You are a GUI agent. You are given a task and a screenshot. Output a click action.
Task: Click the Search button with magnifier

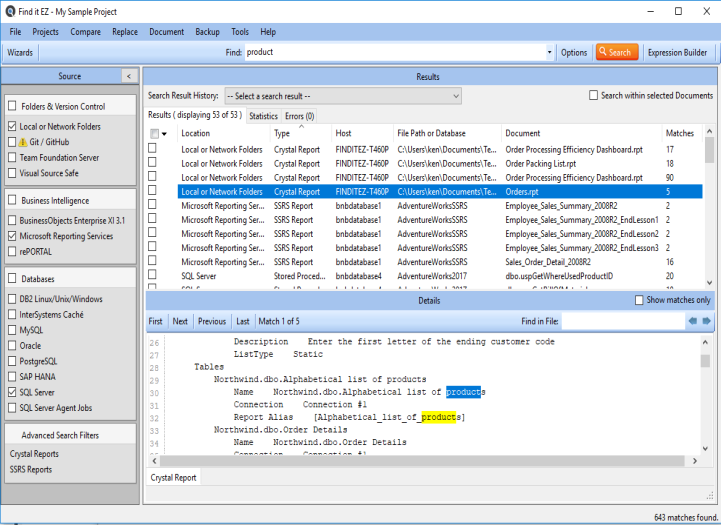pos(617,52)
